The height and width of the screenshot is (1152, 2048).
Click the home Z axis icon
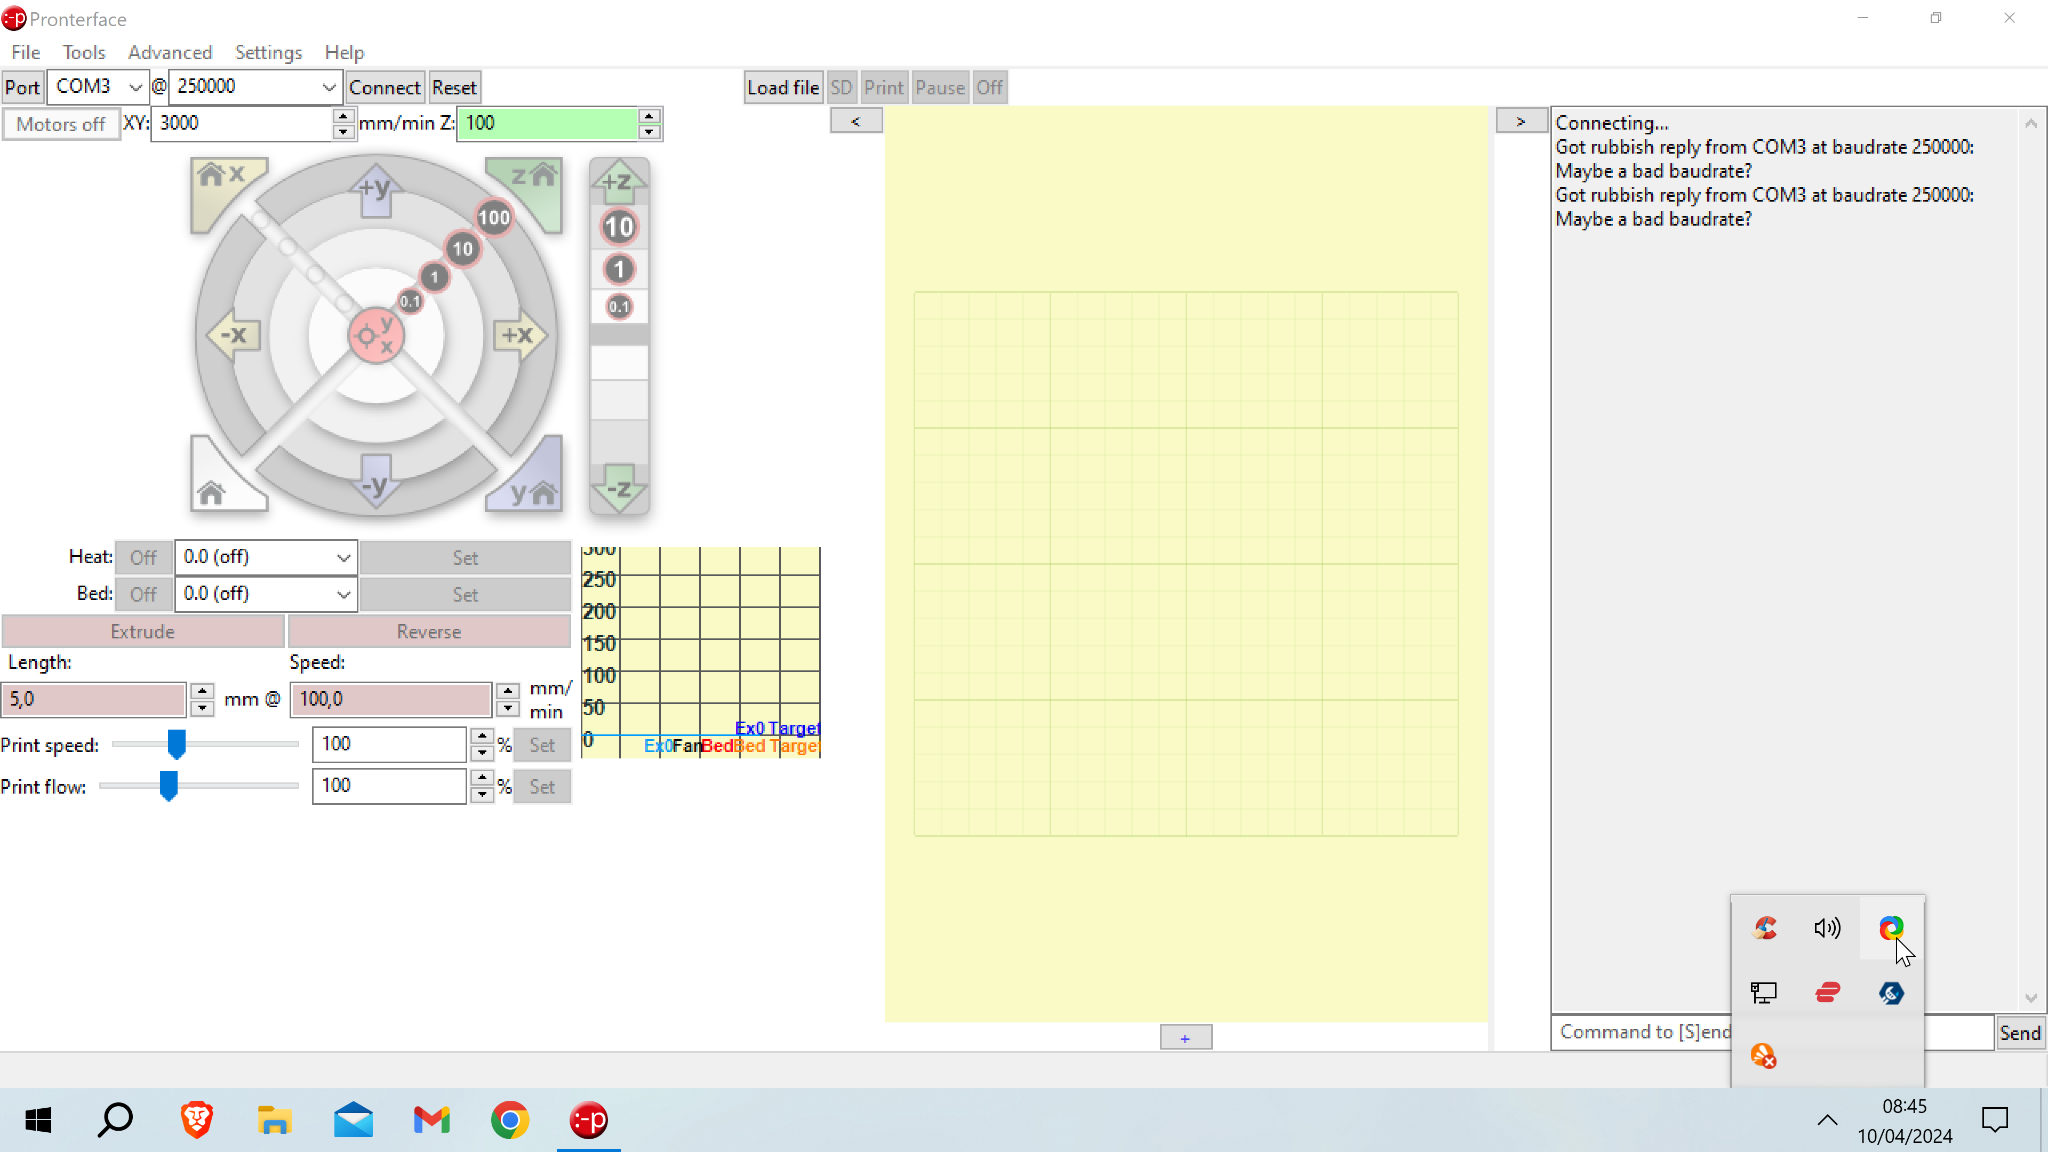point(531,180)
